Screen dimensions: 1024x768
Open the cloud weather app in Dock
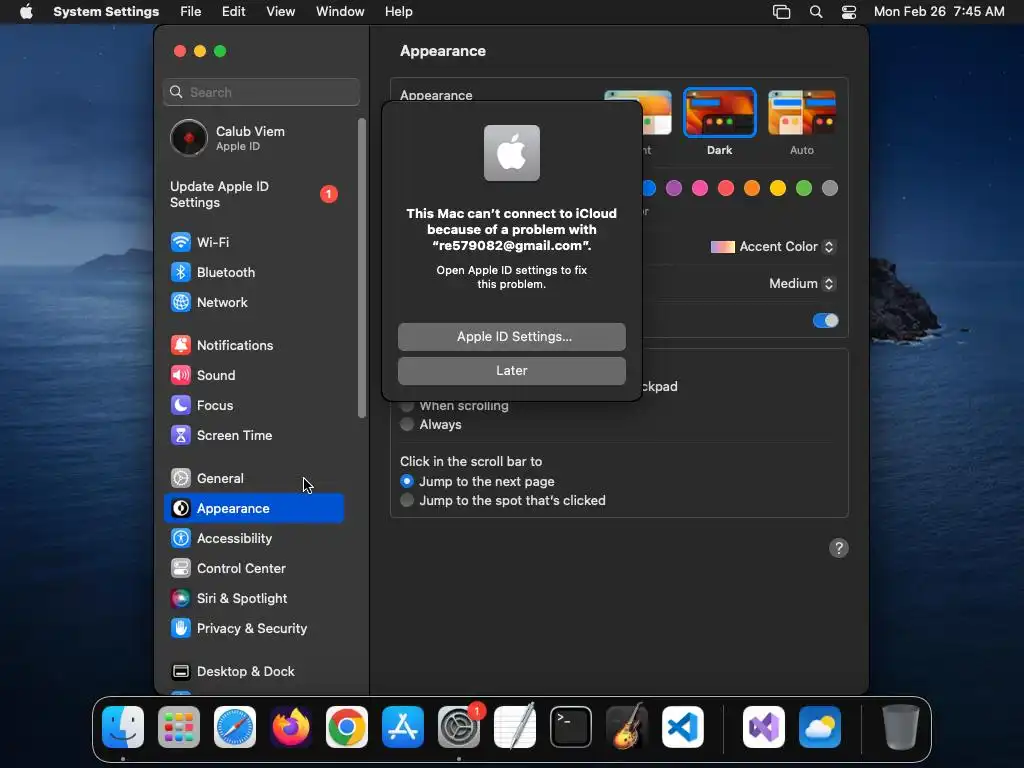[820, 727]
